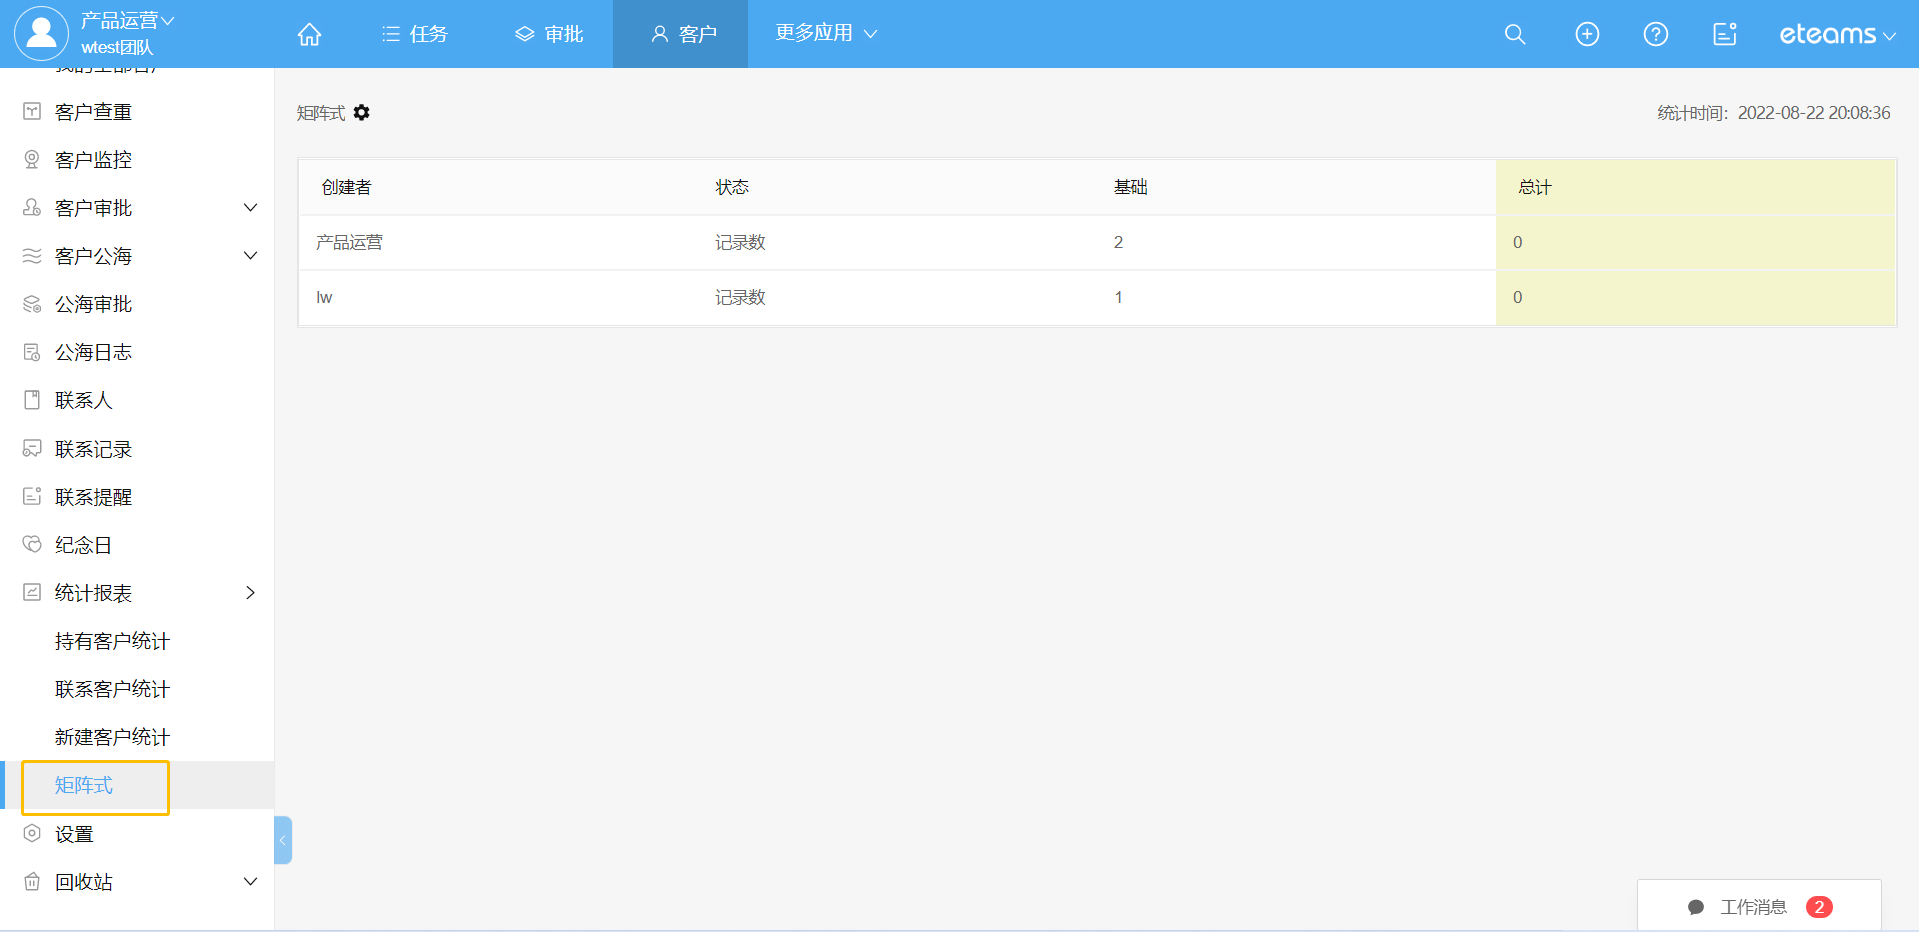Open matrix settings gear icon
This screenshot has width=1919, height=932.
pos(362,113)
